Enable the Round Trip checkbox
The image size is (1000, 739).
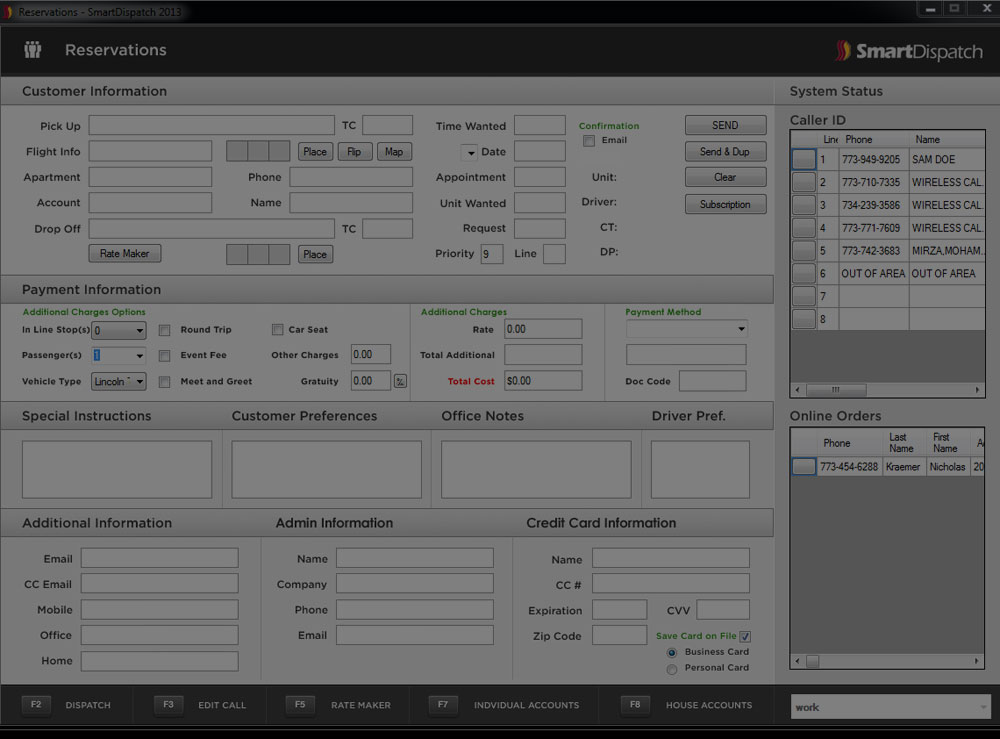(164, 330)
